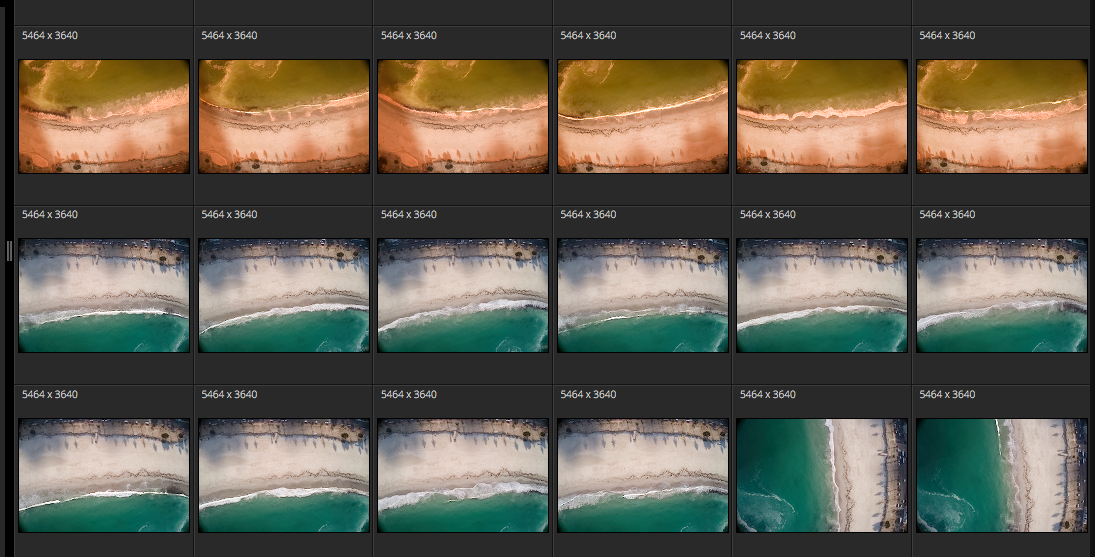The width and height of the screenshot is (1095, 557).
Task: Select first teal beach thumbnail in middle row
Action: 104,295
